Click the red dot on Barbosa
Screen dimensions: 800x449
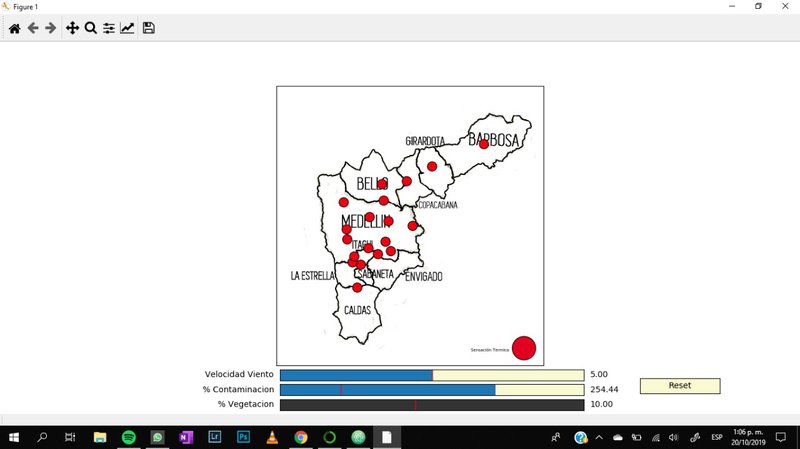click(484, 144)
